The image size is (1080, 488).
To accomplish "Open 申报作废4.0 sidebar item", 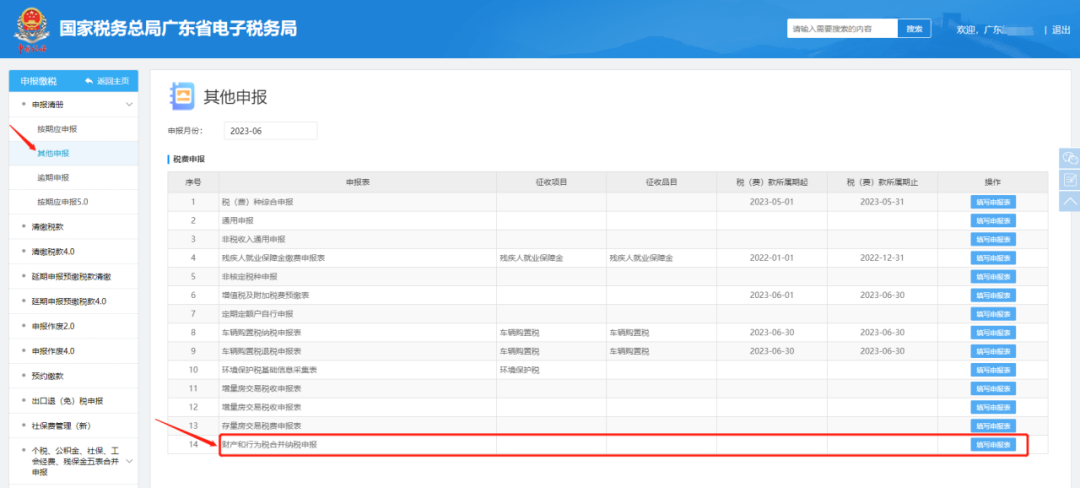I will click(53, 351).
